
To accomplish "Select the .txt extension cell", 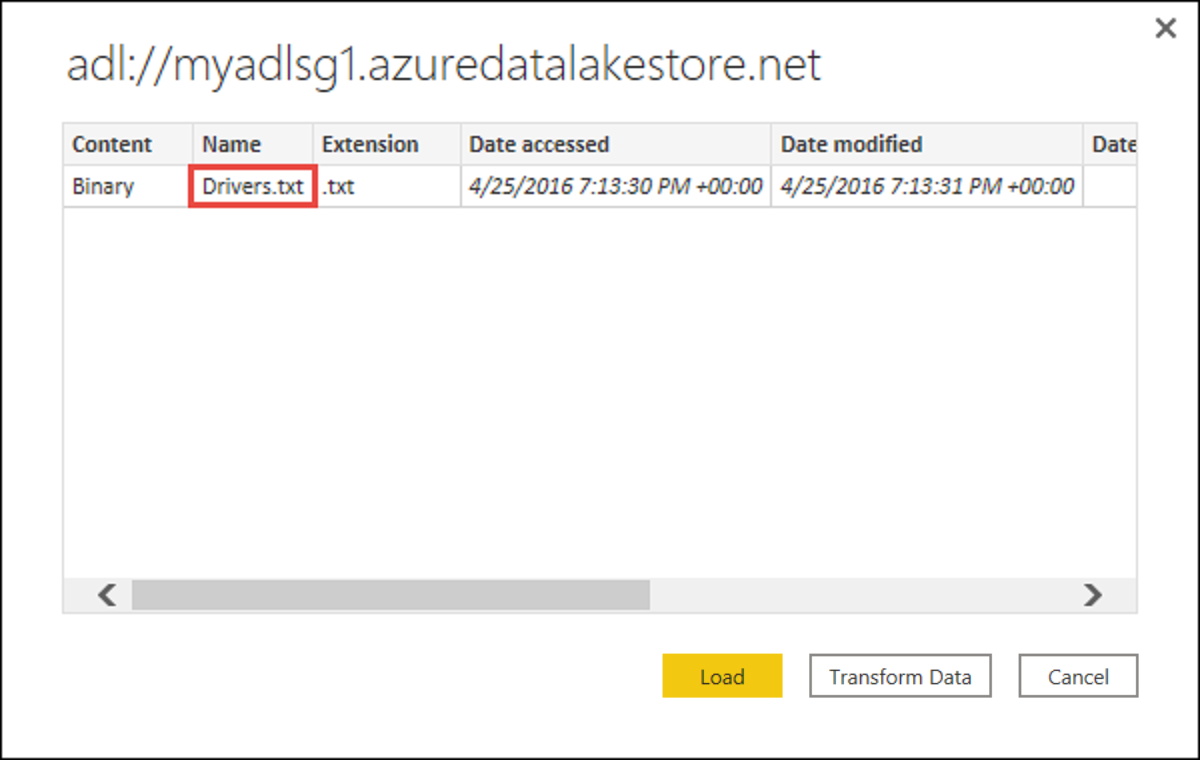I will [339, 187].
